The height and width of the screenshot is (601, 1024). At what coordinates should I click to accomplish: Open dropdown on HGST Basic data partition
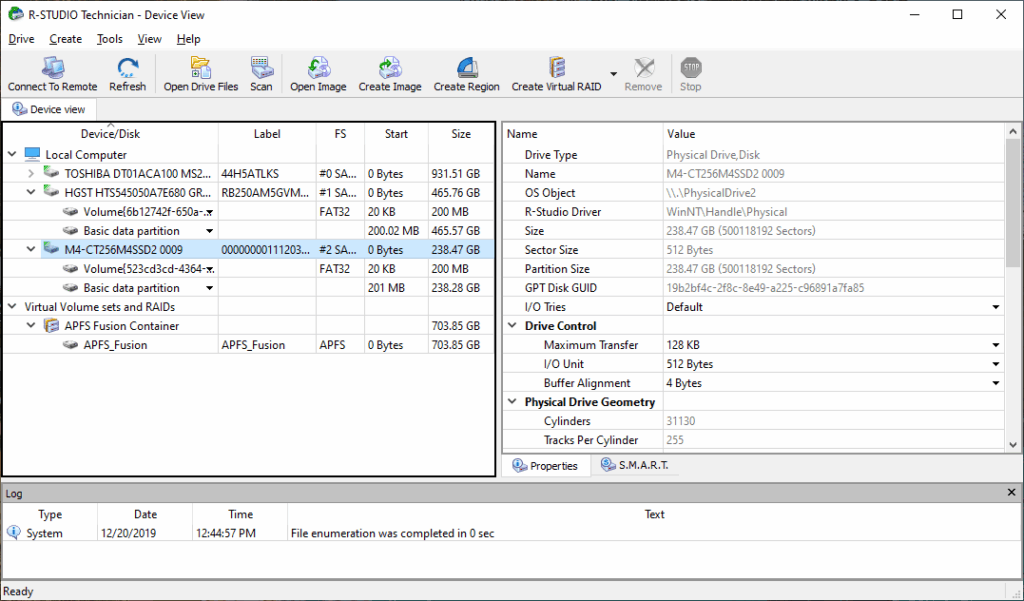pos(210,231)
